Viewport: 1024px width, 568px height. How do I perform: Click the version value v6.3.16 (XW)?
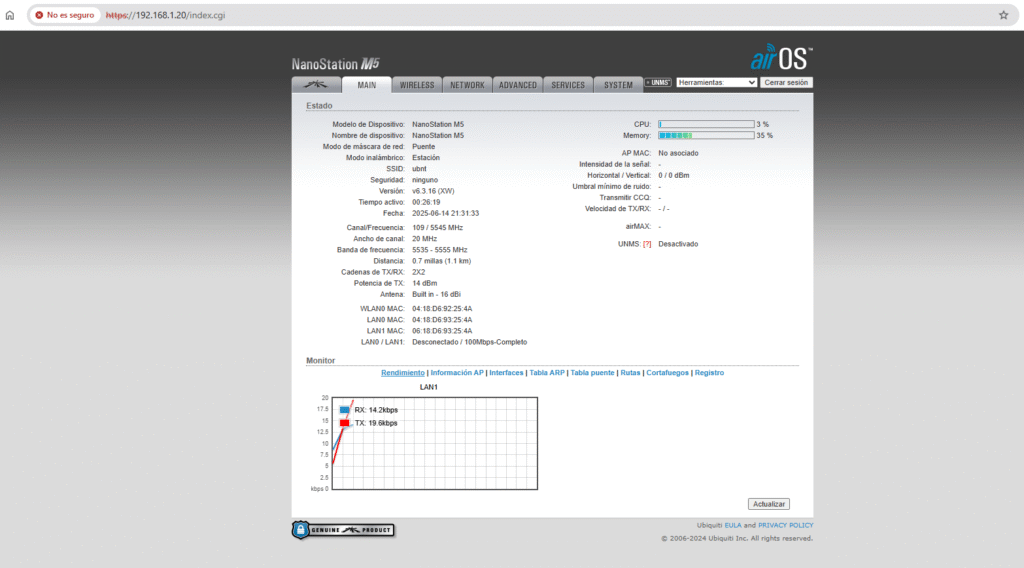(433, 191)
